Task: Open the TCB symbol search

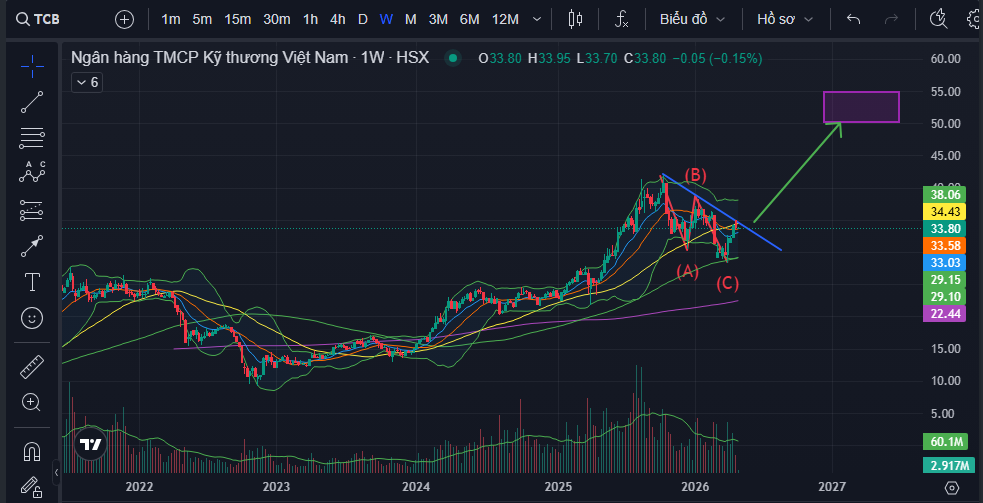Action: point(39,19)
